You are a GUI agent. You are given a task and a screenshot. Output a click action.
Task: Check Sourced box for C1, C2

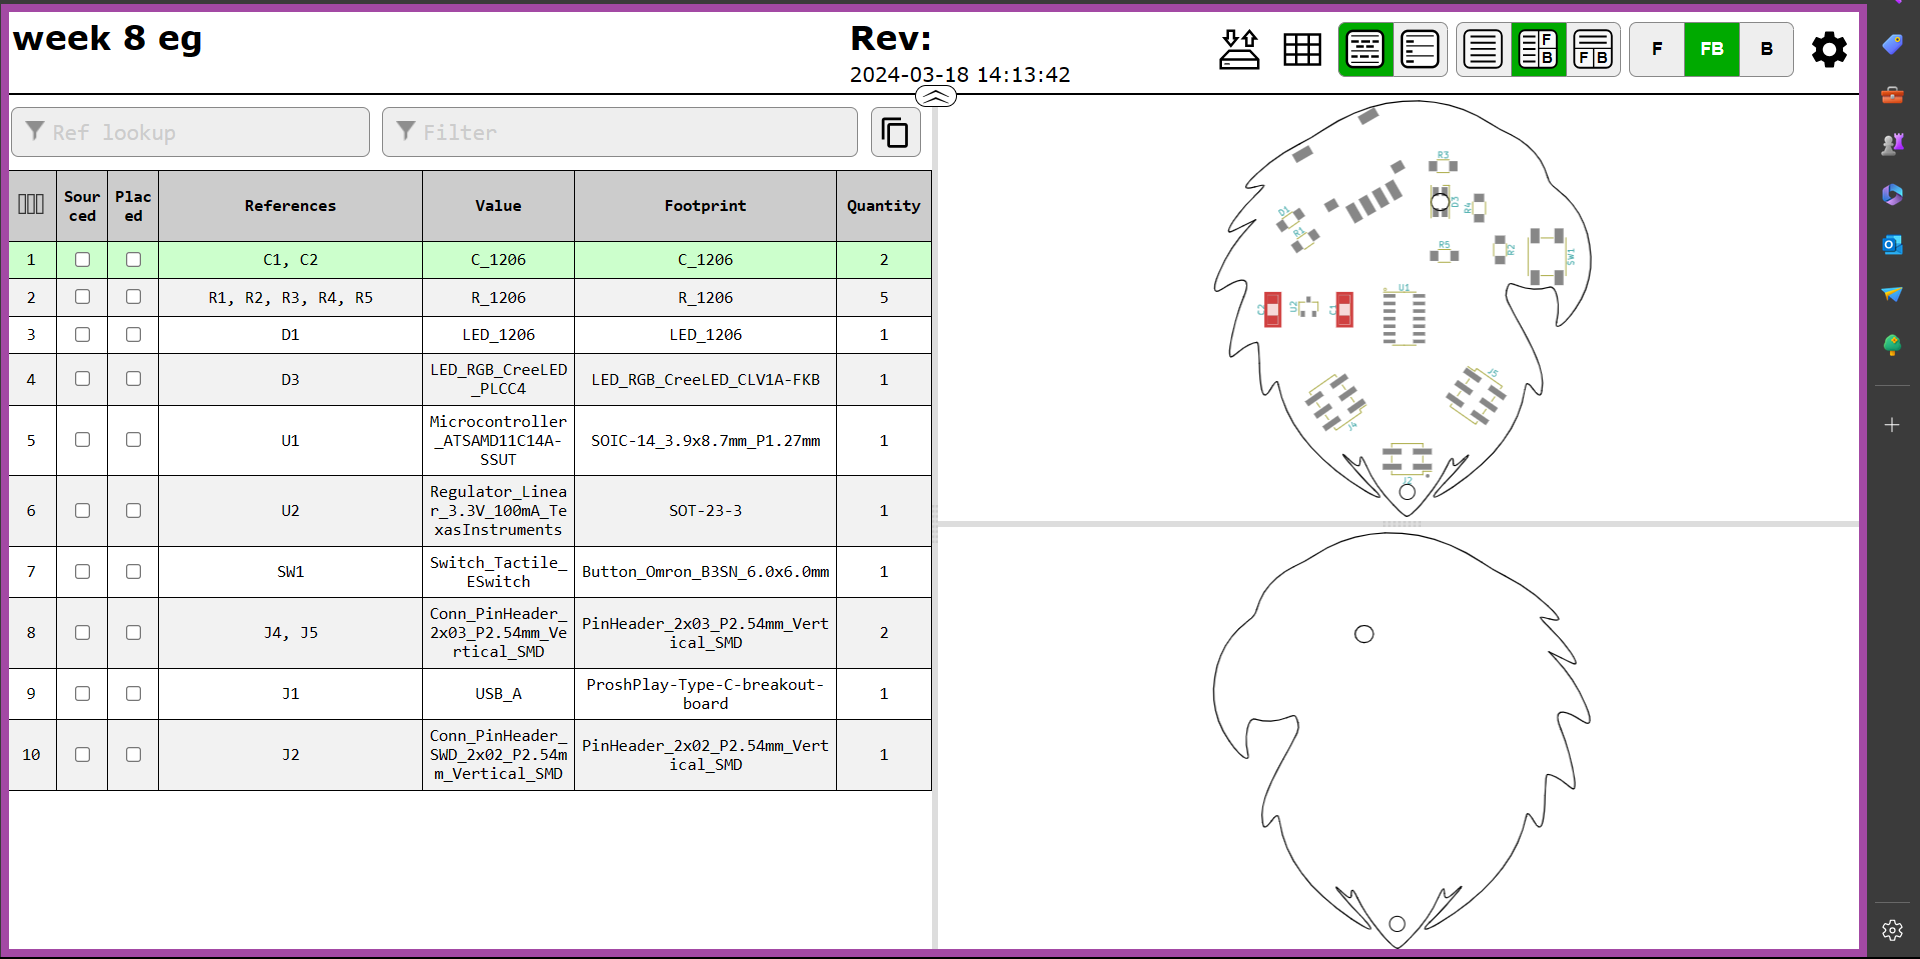(x=82, y=260)
